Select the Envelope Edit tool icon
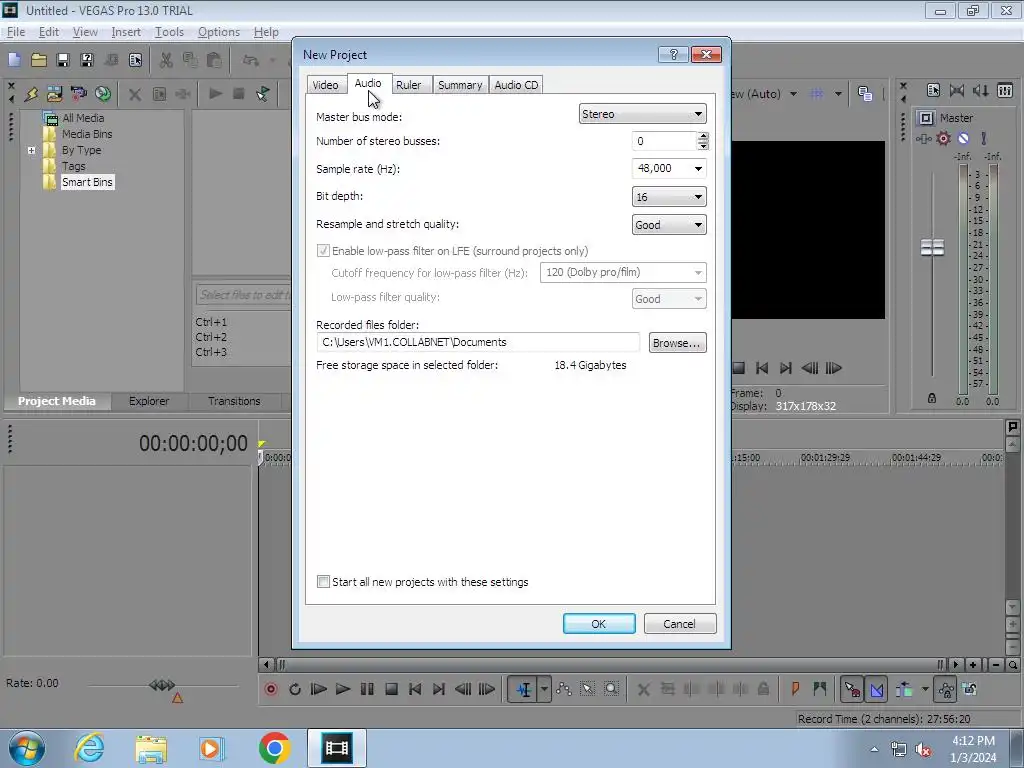 point(564,689)
